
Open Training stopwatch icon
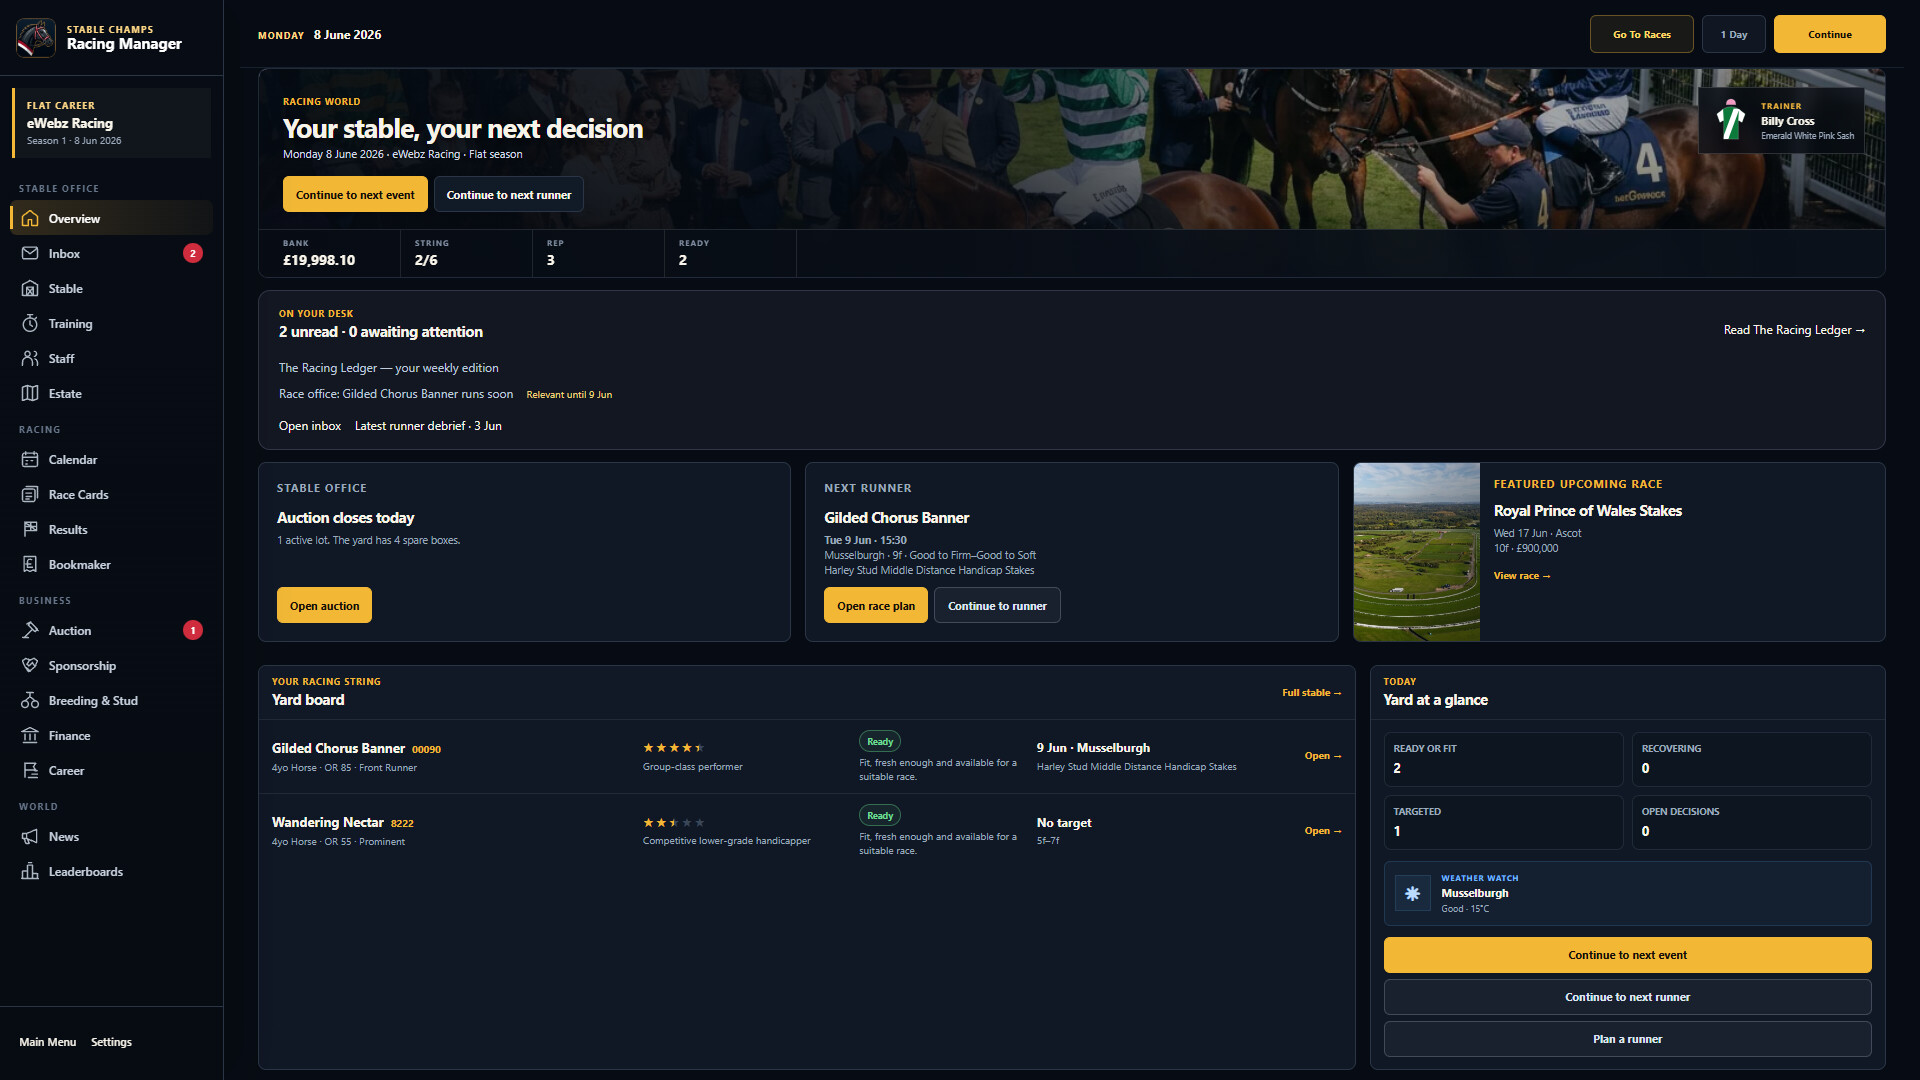tap(30, 323)
